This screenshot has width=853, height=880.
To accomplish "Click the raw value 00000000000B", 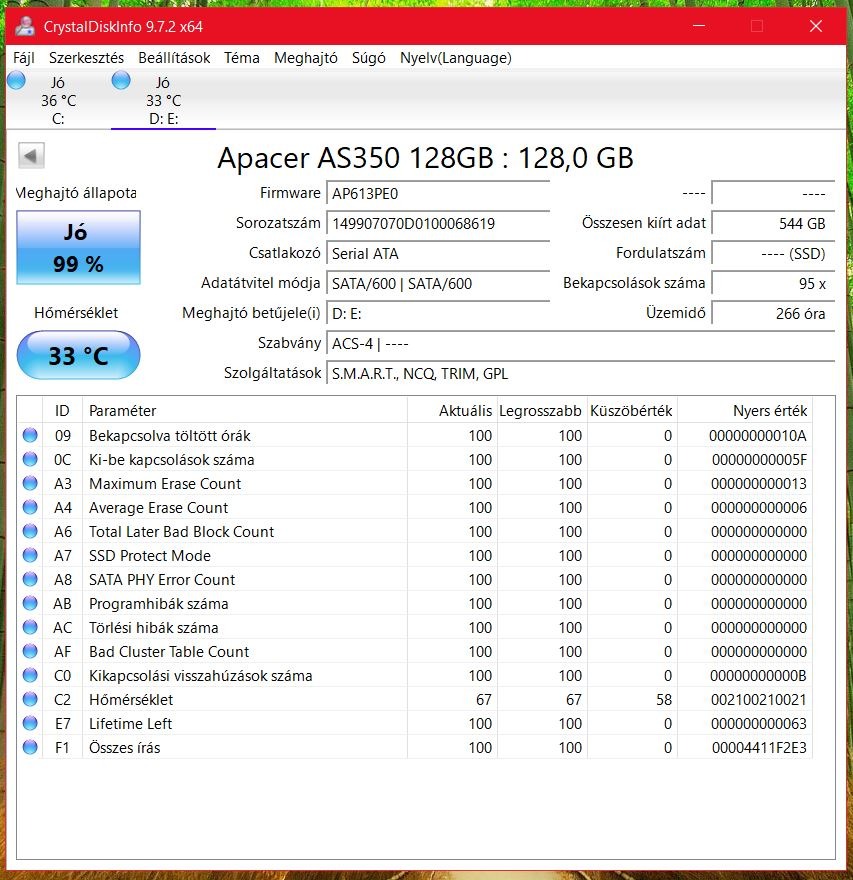I will pyautogui.click(x=758, y=676).
